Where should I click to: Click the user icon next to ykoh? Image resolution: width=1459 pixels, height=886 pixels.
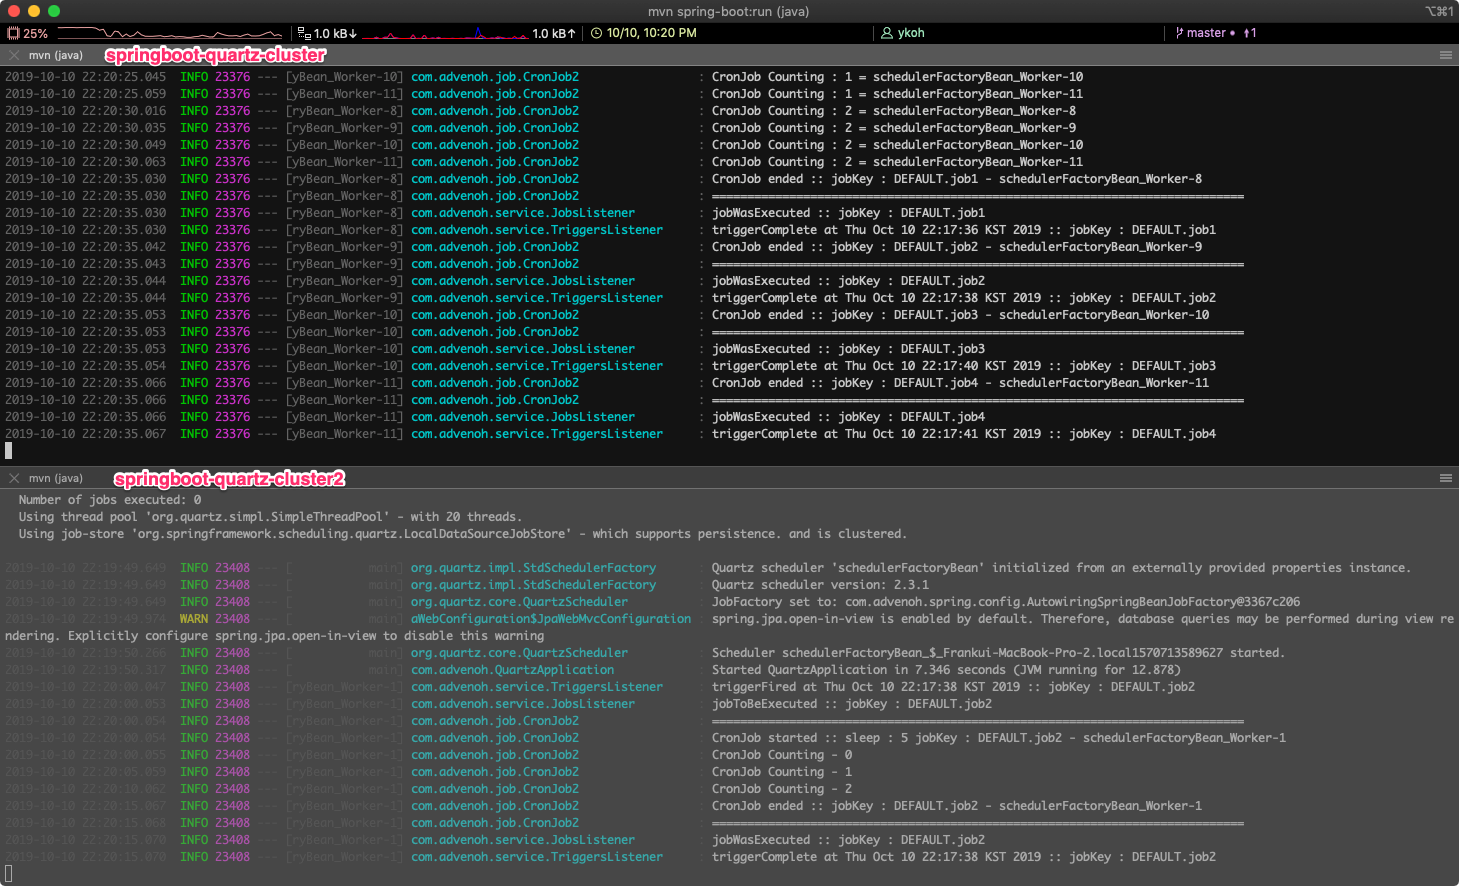[887, 33]
